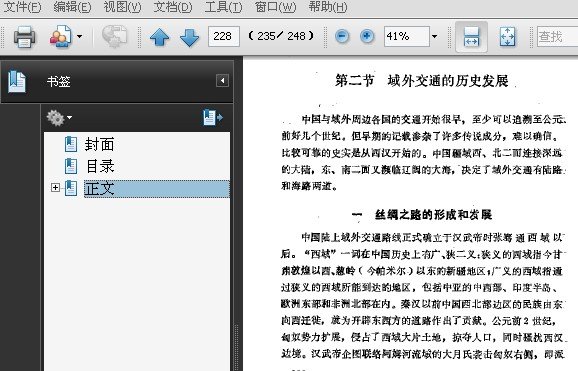
Task: Go to previous page with up arrow
Action: coord(160,37)
